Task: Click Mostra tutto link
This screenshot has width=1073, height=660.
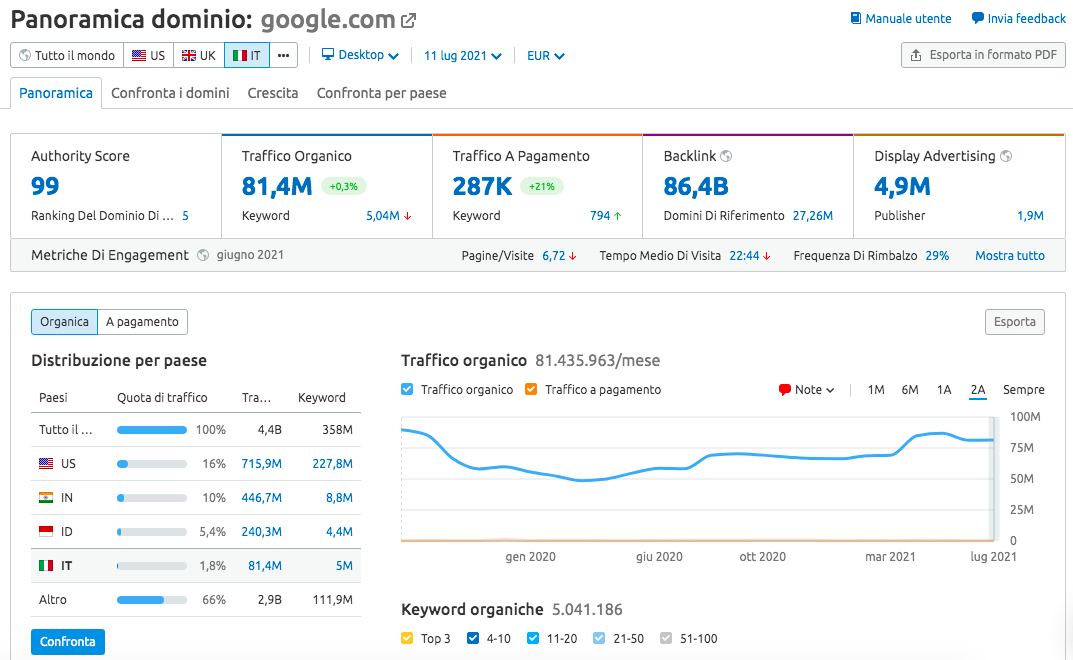Action: click(1009, 255)
